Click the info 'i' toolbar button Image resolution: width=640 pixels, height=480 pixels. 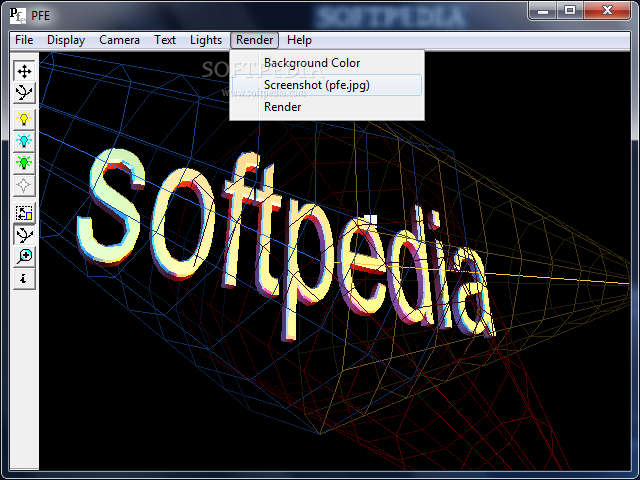[24, 279]
